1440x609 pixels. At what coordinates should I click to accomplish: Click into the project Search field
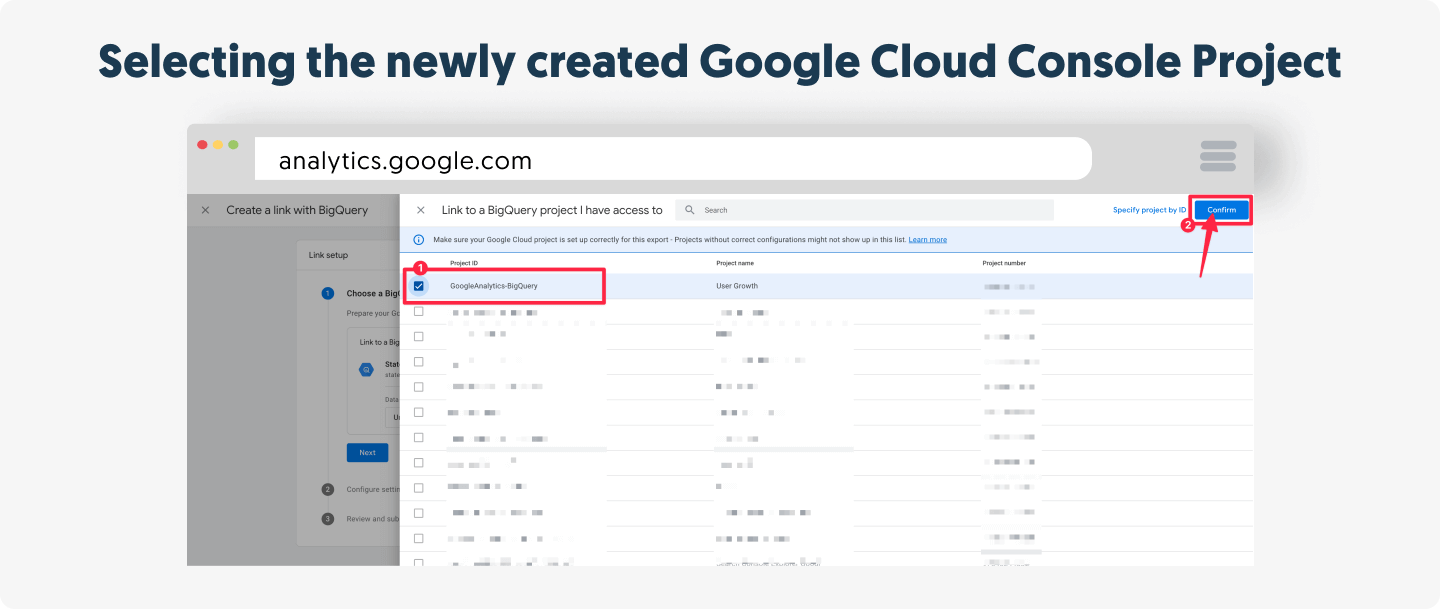[x=870, y=210]
